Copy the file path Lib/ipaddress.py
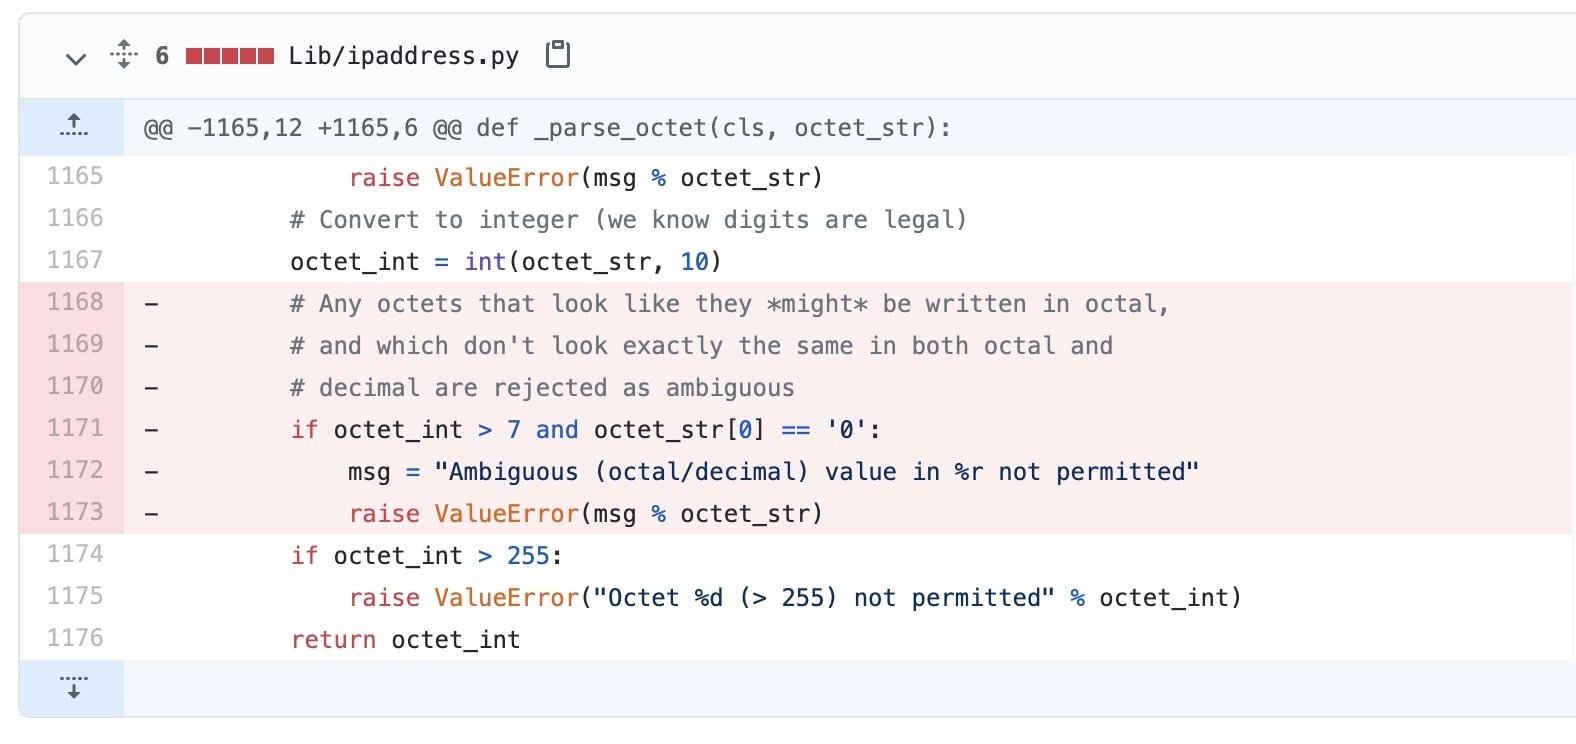The height and width of the screenshot is (744, 1576). coord(558,54)
